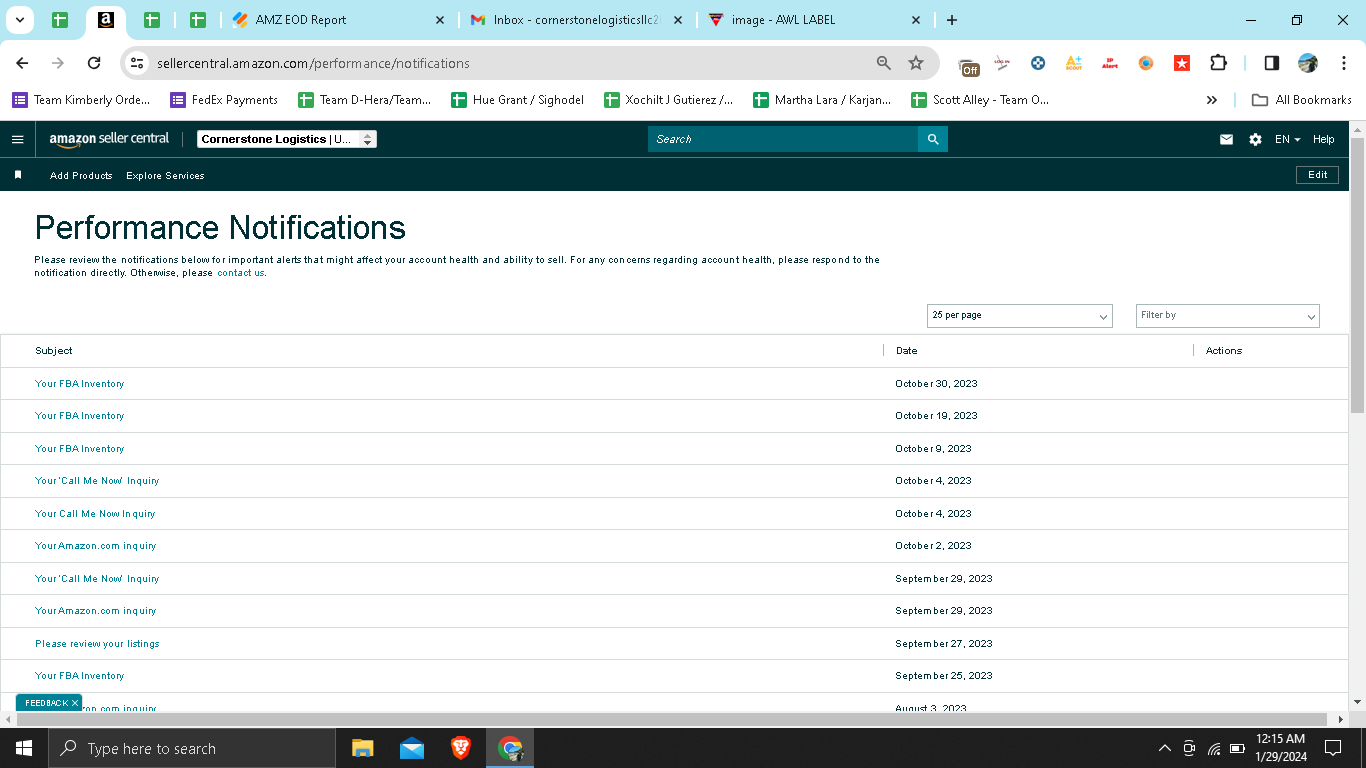This screenshot has width=1366, height=768.
Task: Click Explore Services in the navigation bar
Action: point(165,175)
